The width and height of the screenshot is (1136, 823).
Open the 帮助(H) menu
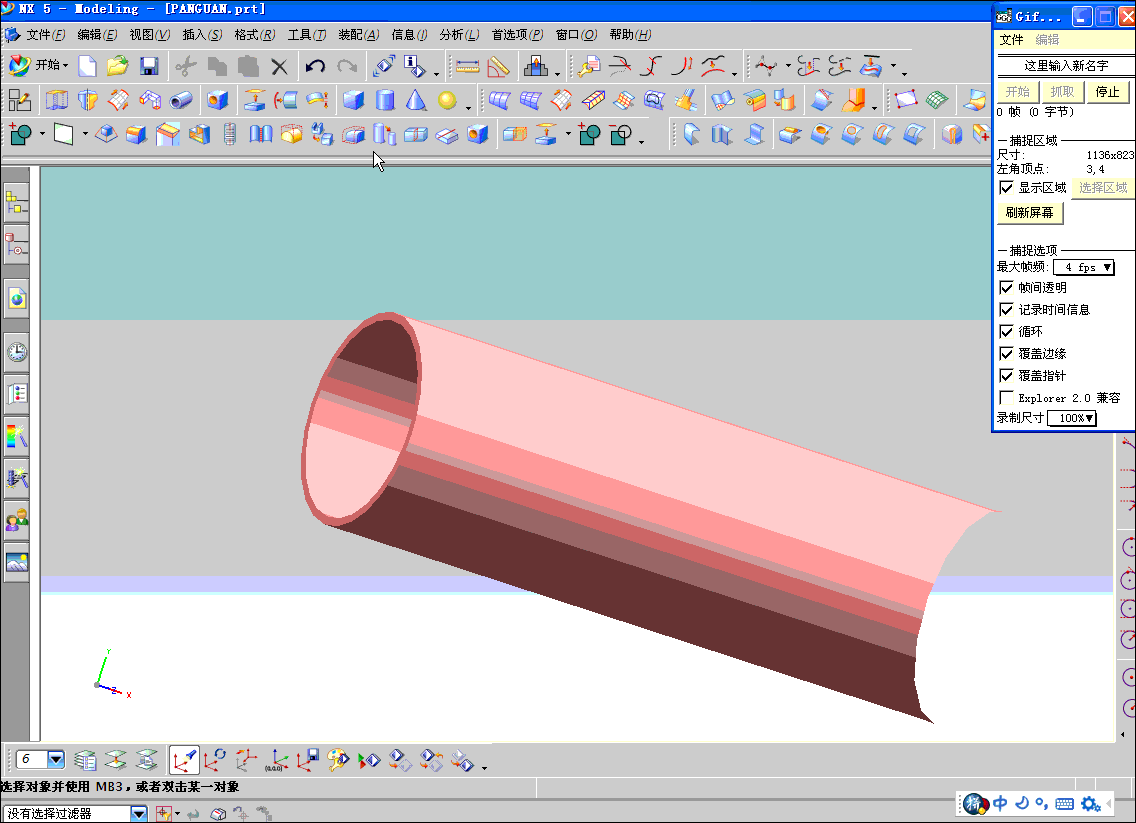[x=630, y=35]
